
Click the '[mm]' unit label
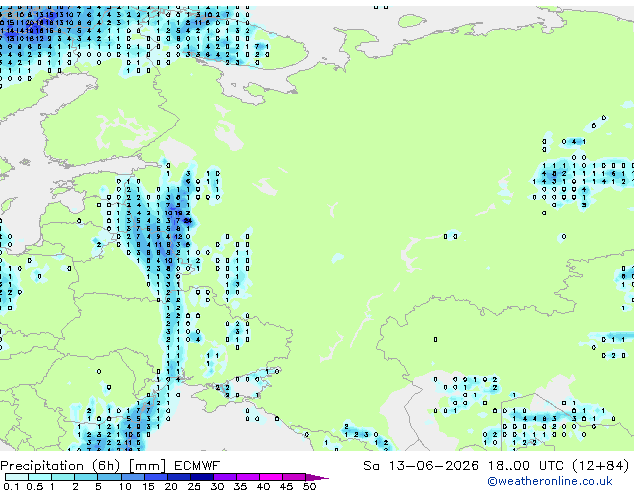[x=148, y=466]
